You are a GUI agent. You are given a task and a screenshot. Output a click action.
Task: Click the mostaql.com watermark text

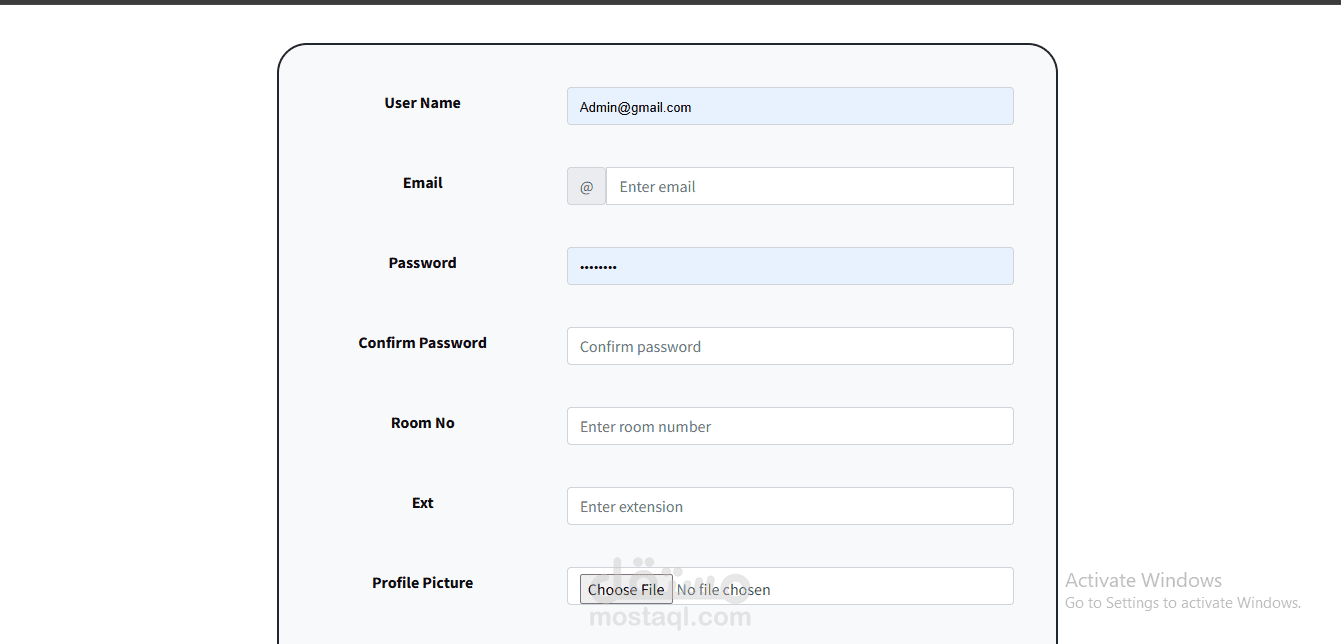point(670,618)
